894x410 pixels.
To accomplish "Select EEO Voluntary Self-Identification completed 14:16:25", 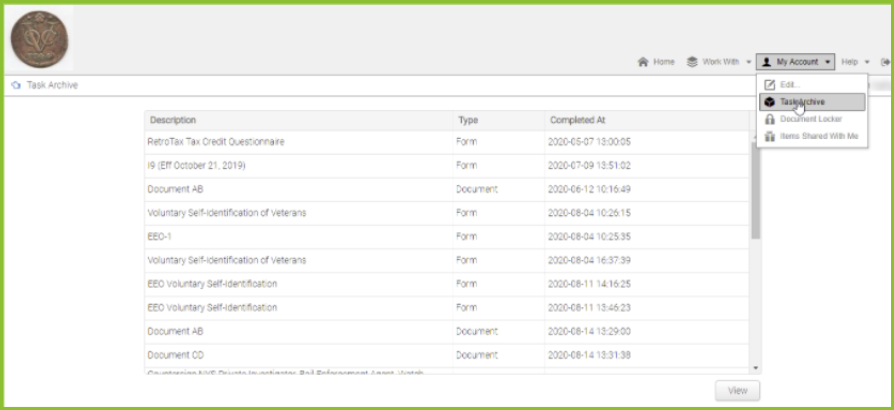I will click(x=448, y=284).
